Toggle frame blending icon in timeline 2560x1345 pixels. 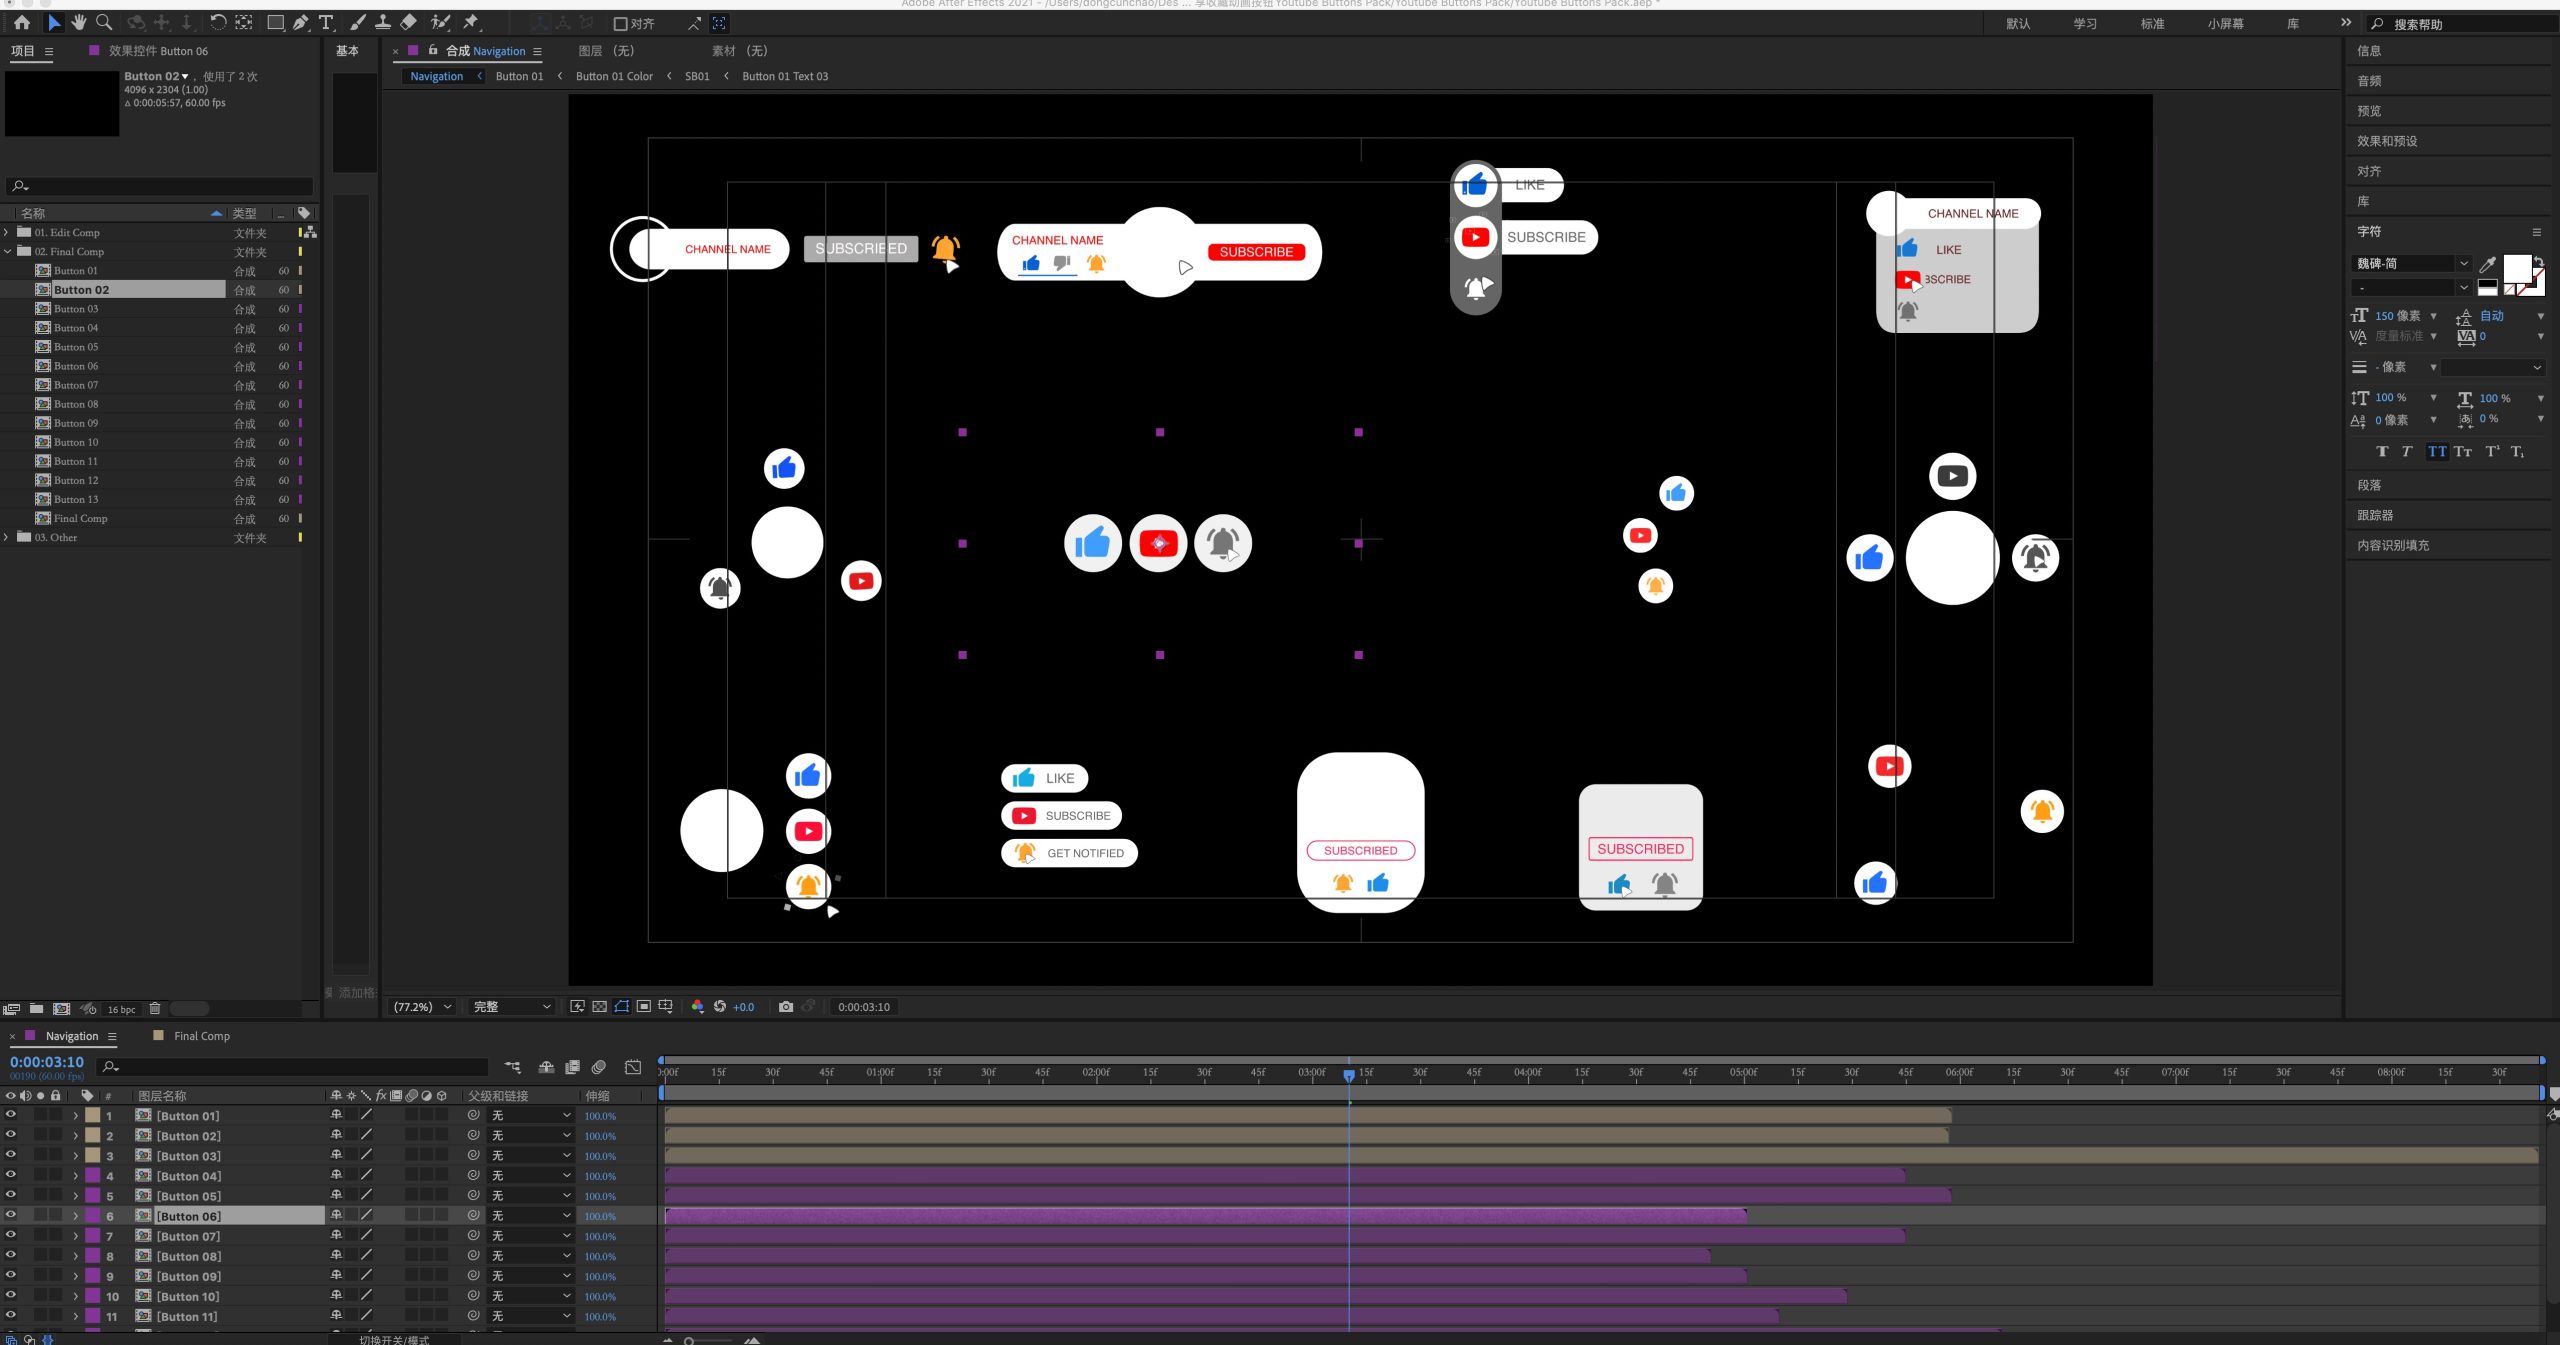tap(572, 1068)
